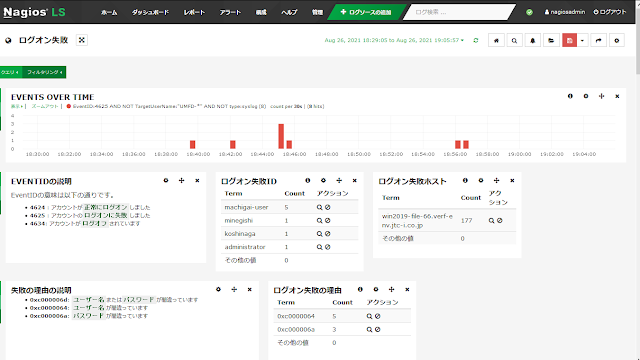Open the レポート menu item

coord(194,12)
